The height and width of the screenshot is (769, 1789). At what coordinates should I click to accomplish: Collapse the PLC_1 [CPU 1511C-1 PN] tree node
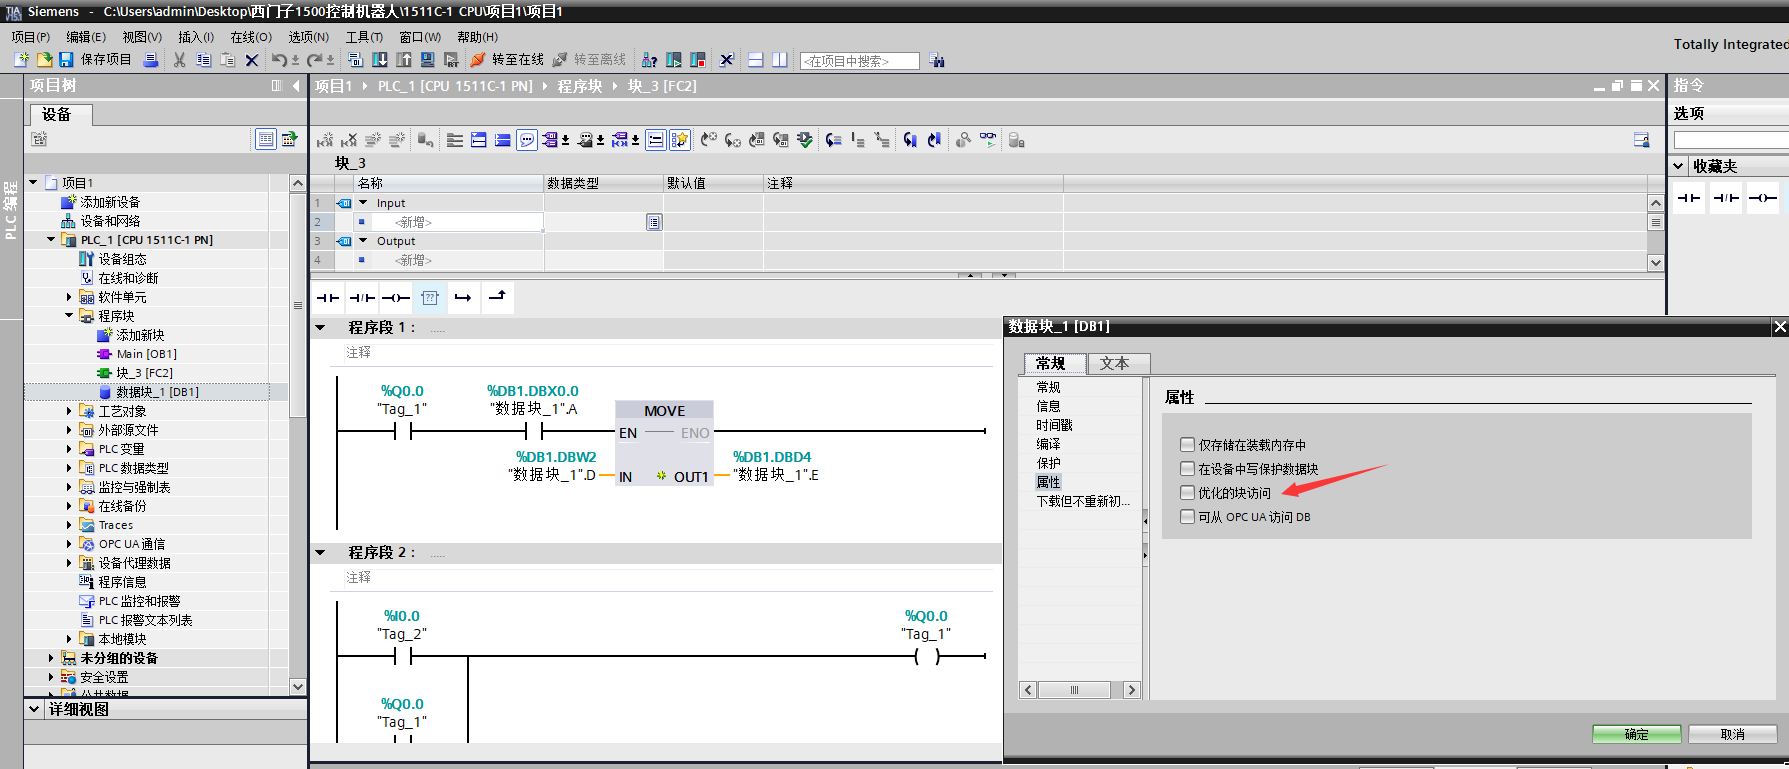(x=51, y=240)
